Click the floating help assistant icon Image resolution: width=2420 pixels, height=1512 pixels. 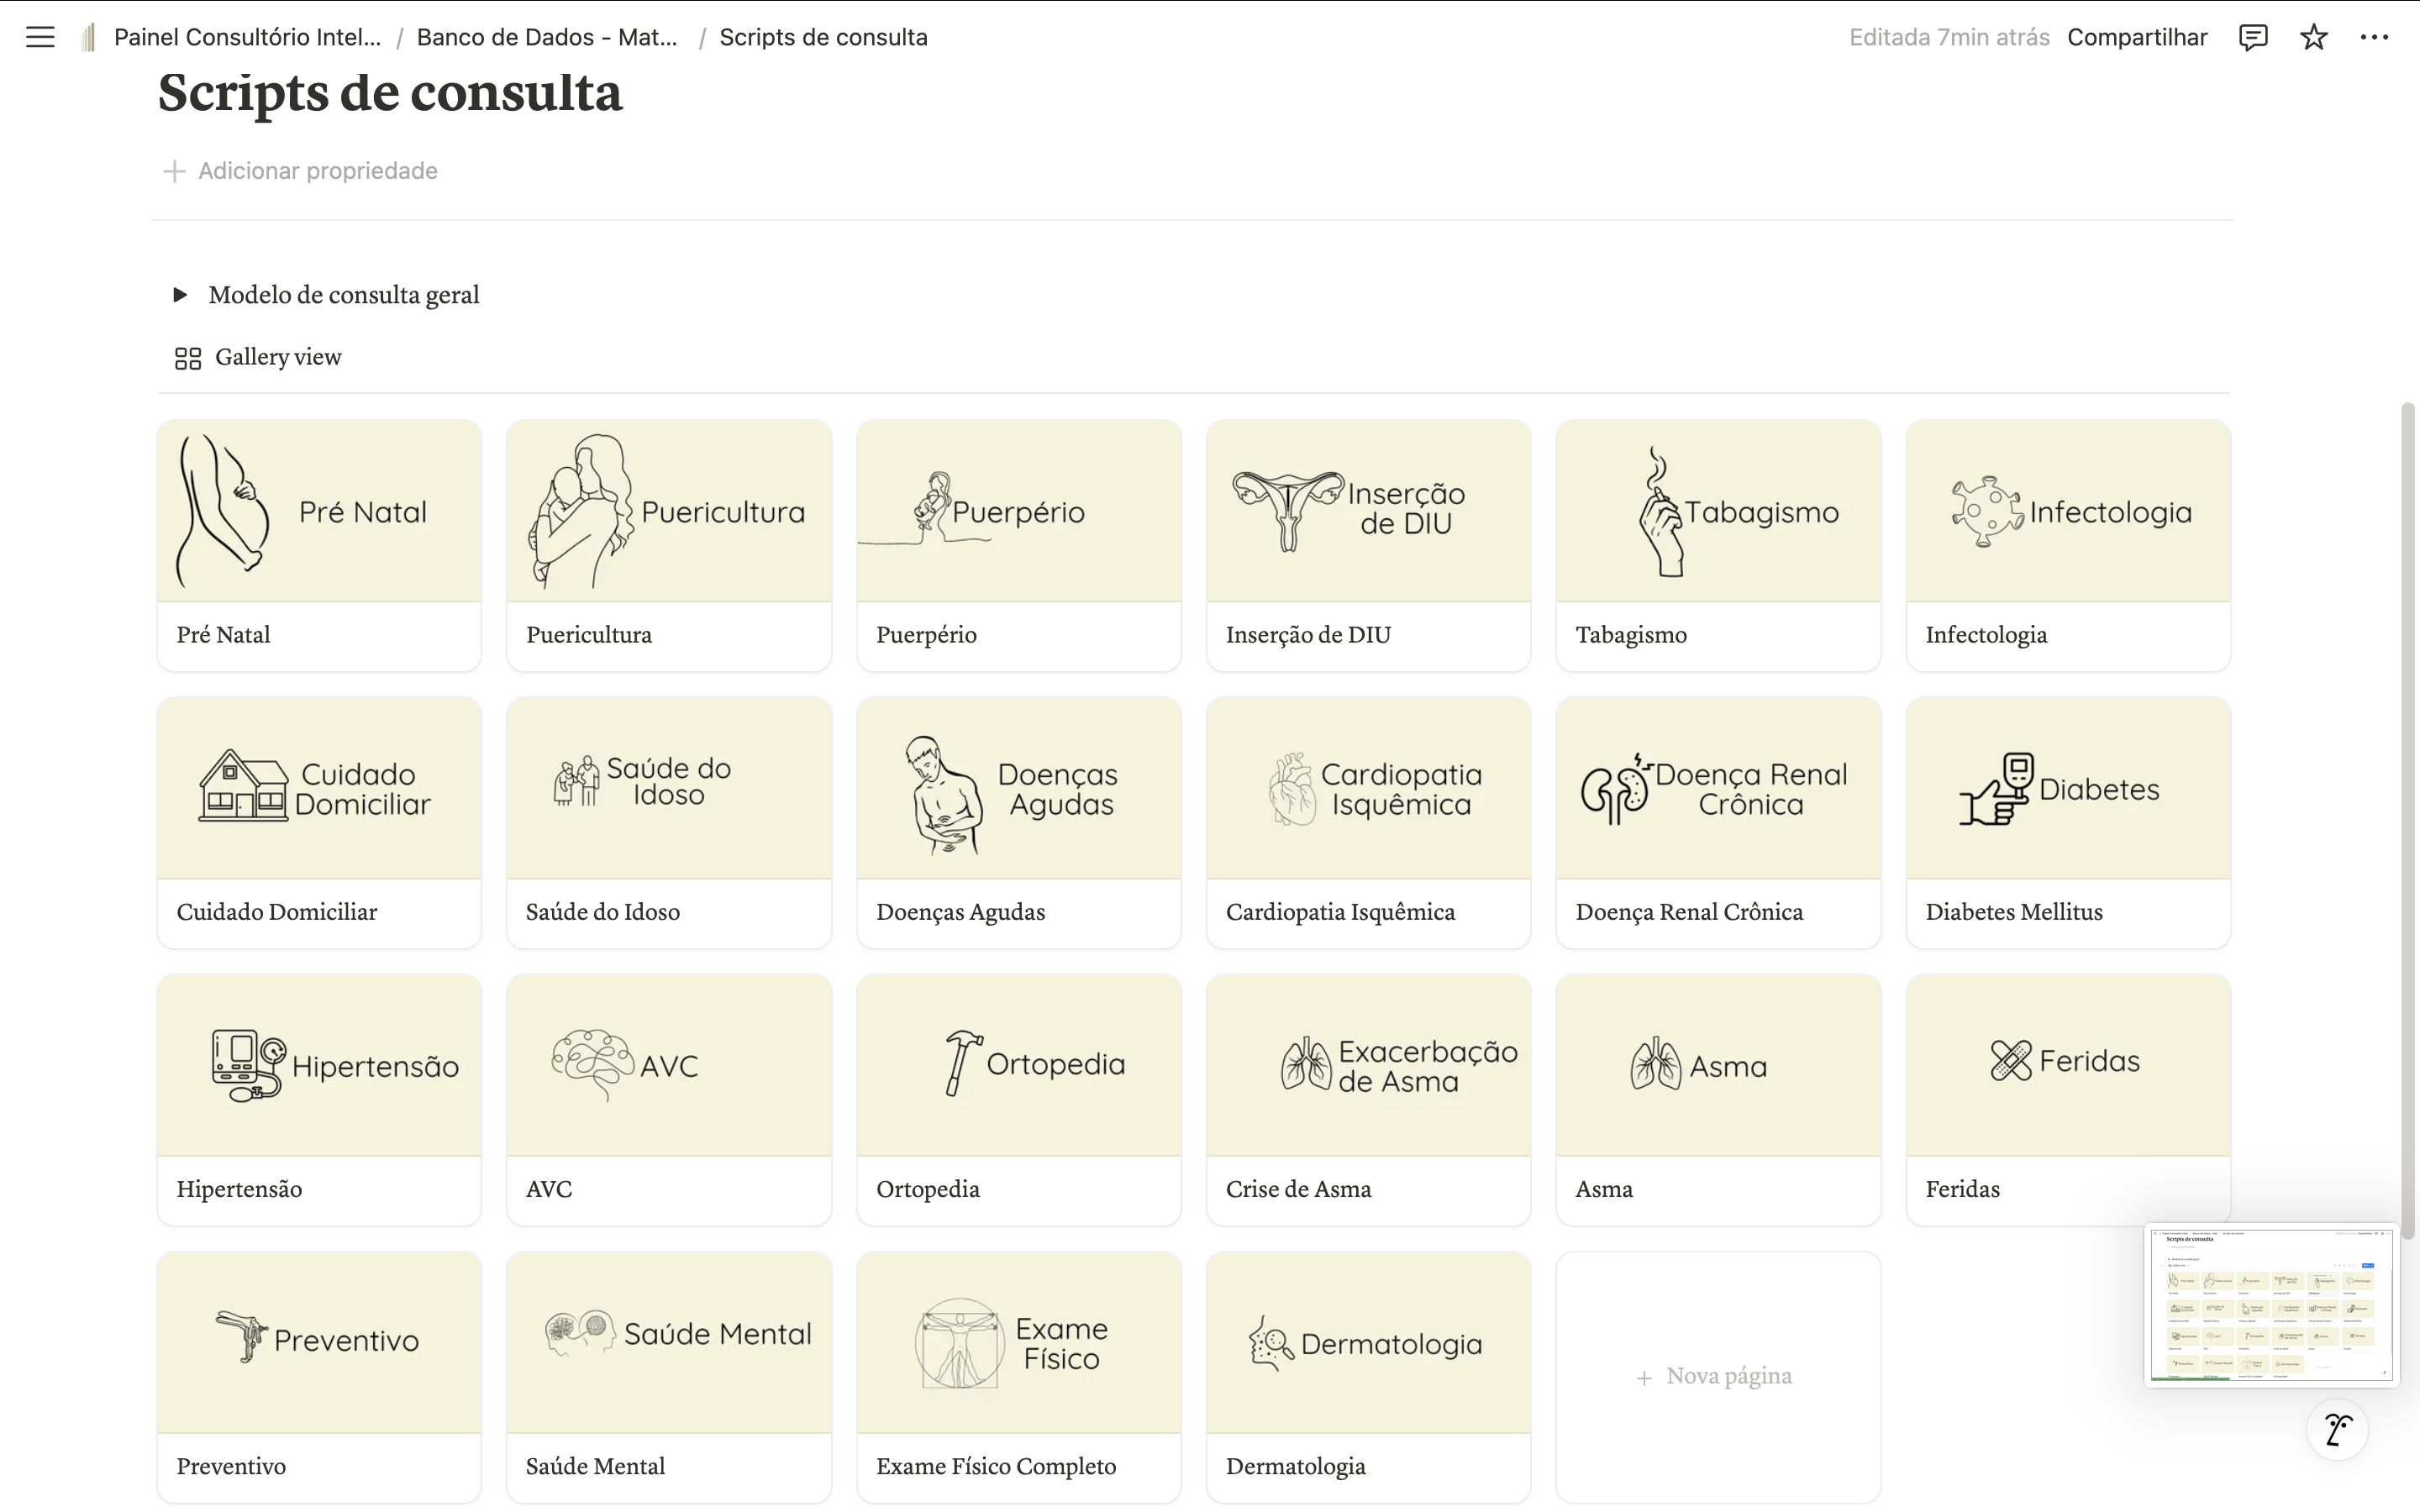point(2337,1430)
